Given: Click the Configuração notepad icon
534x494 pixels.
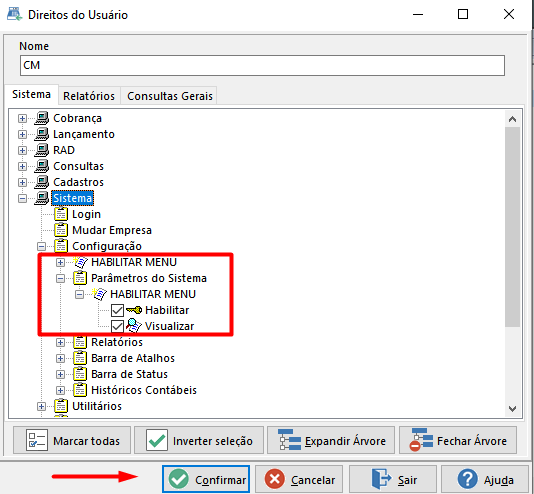Looking at the screenshot, I should [61, 246].
